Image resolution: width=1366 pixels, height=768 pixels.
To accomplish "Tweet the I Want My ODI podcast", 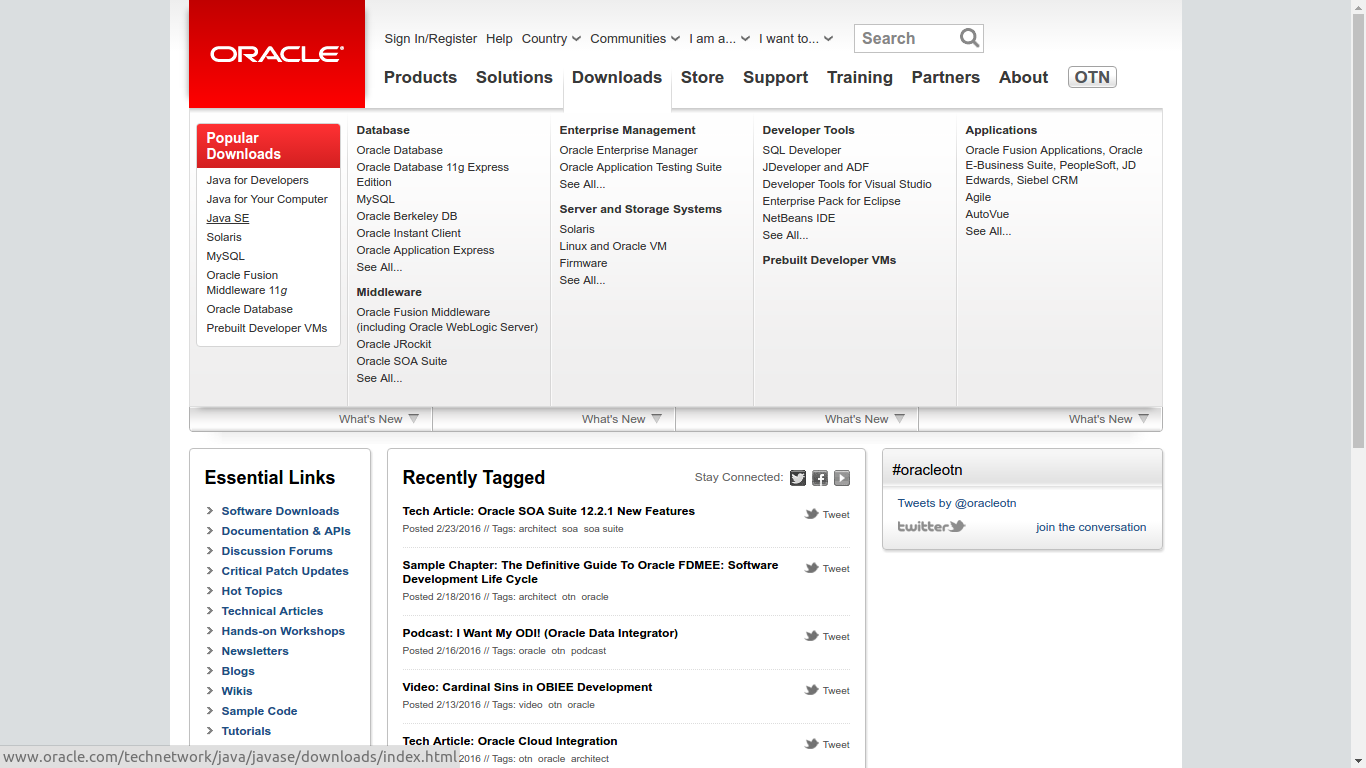I will [827, 636].
